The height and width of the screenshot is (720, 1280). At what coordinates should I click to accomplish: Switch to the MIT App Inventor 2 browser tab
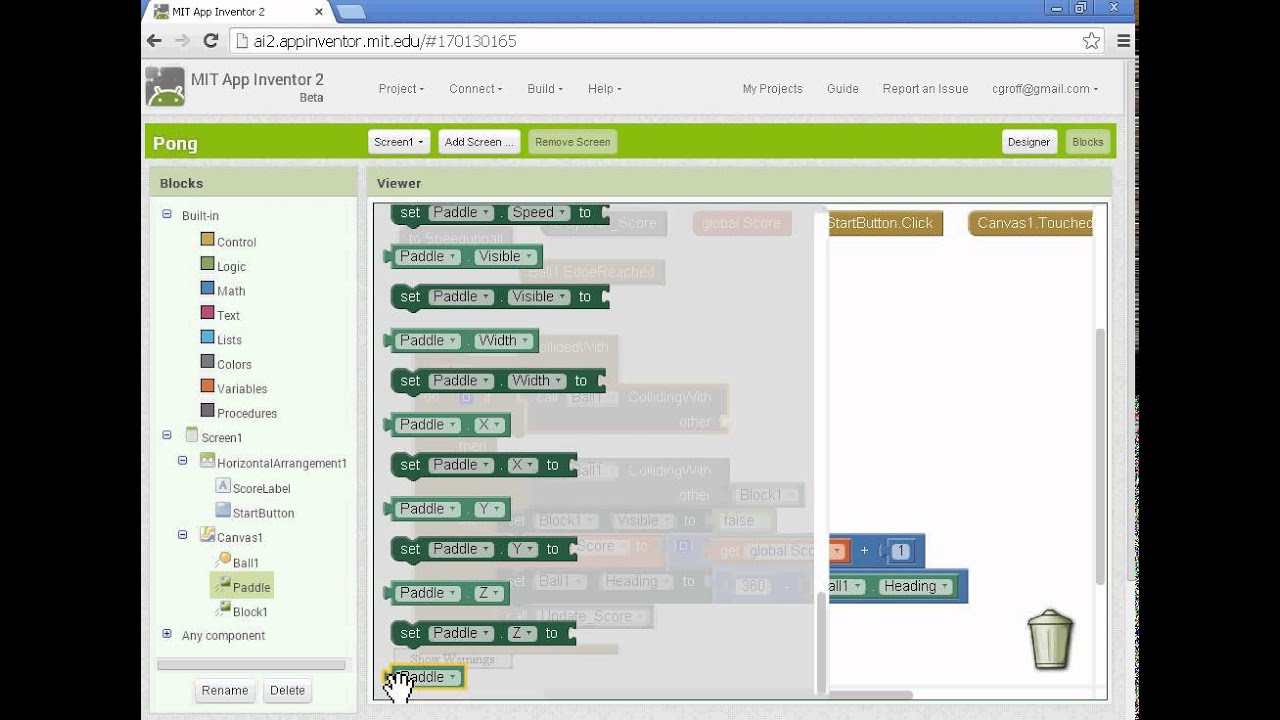point(230,12)
